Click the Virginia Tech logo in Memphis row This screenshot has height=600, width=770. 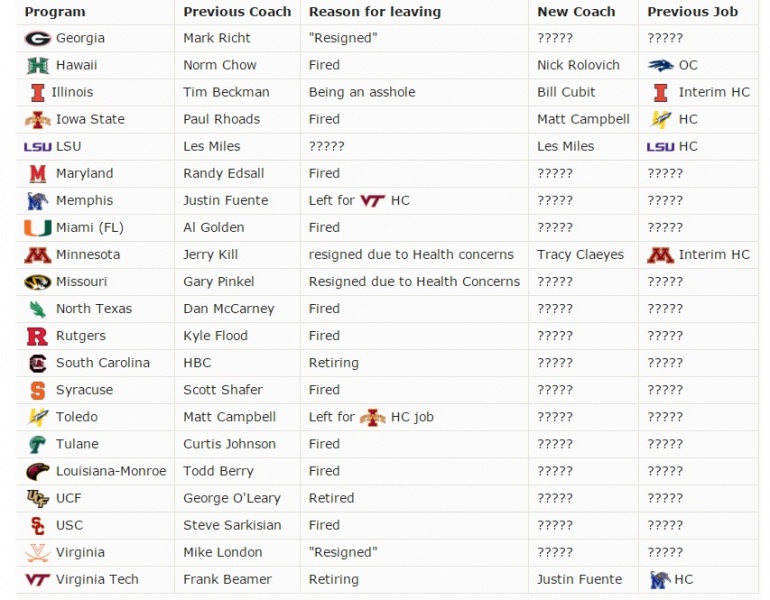[372, 200]
